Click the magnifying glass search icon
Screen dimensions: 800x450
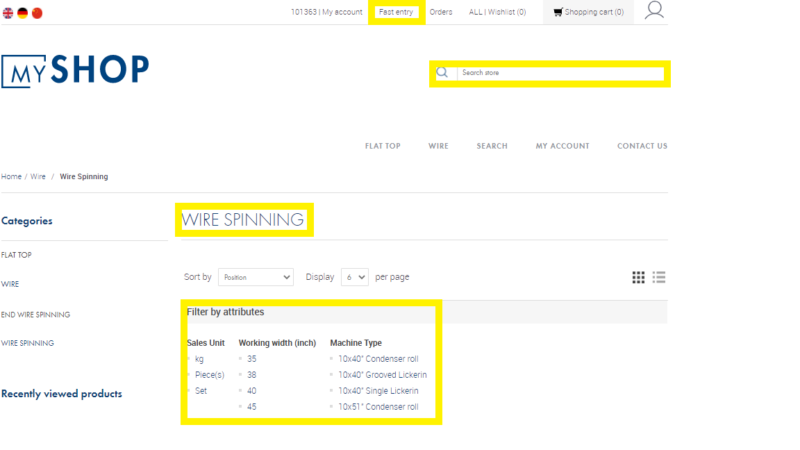[x=443, y=73]
